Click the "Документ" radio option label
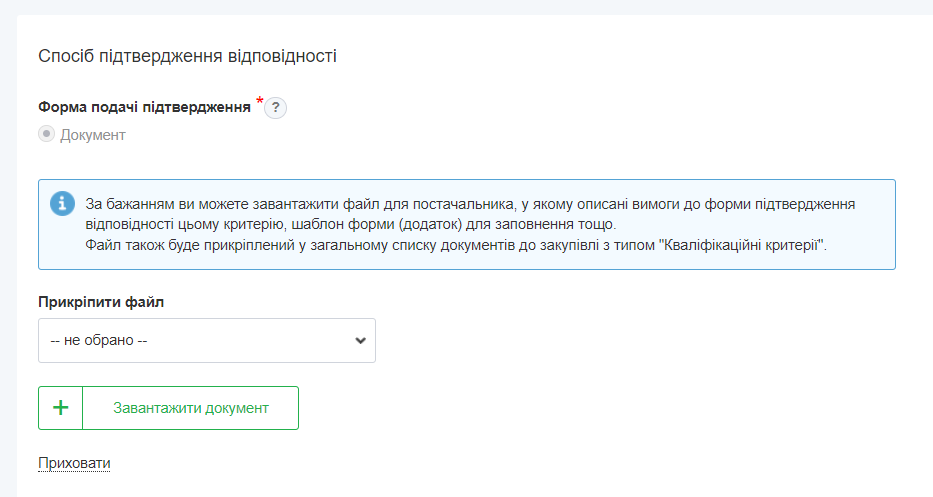 pyautogui.click(x=93, y=135)
